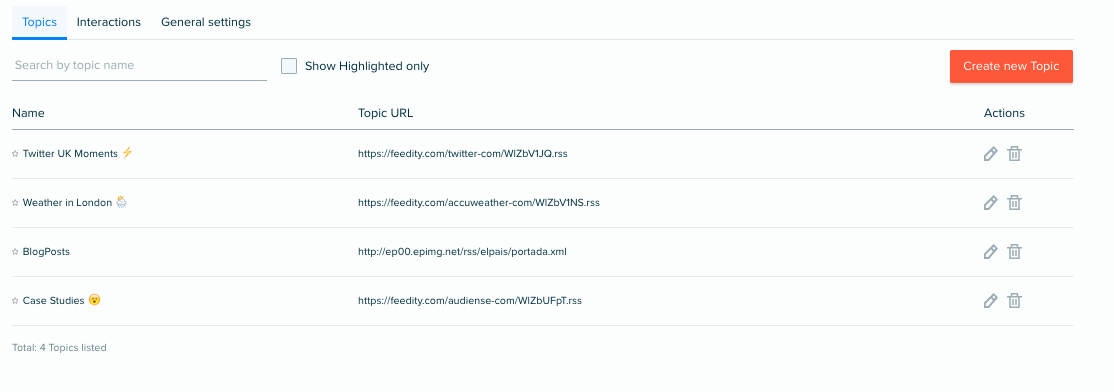Open the Case Studies feedity URL
1114x392 pixels.
[470, 300]
